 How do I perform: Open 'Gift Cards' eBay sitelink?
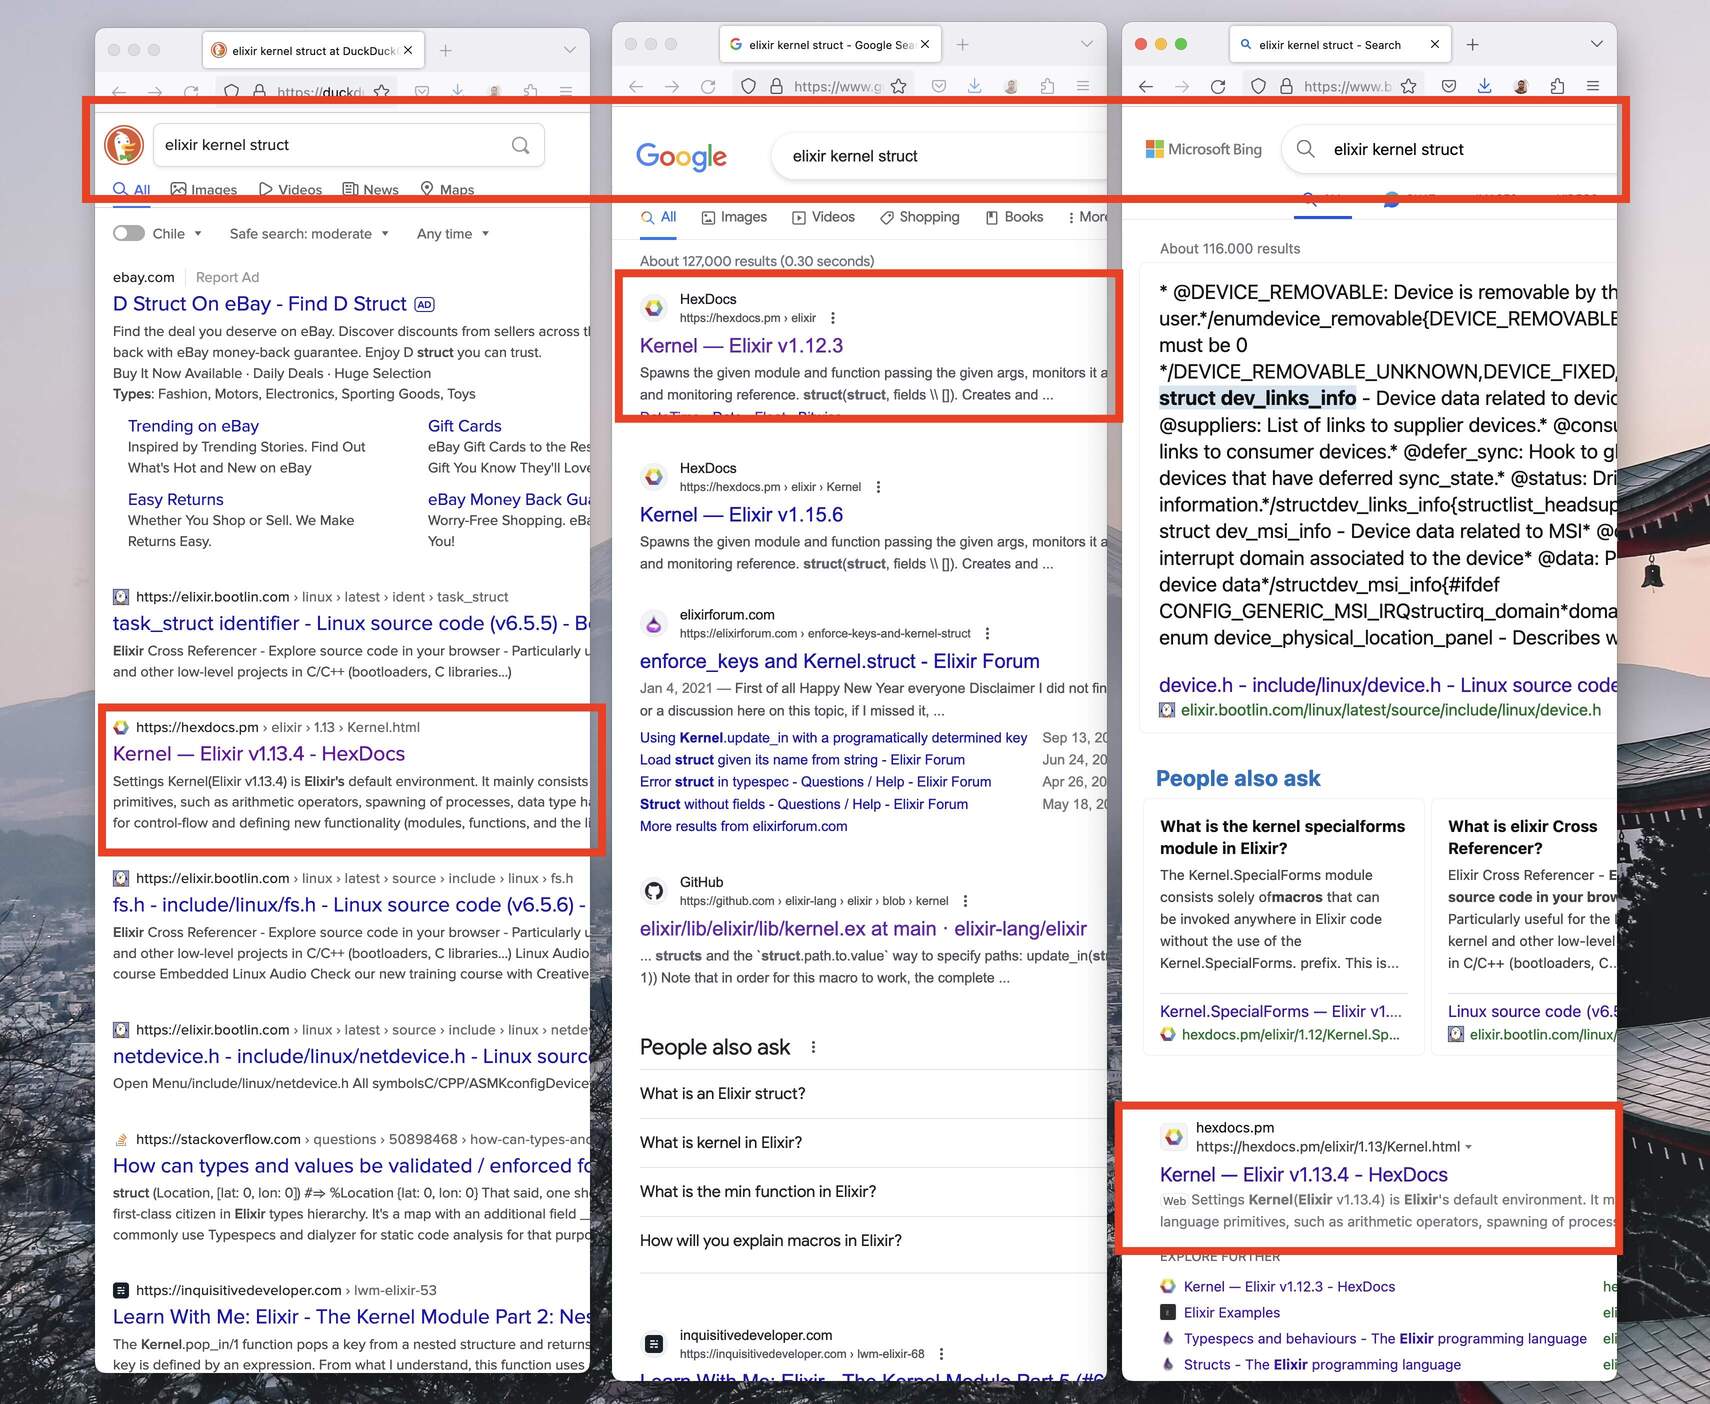pos(464,426)
